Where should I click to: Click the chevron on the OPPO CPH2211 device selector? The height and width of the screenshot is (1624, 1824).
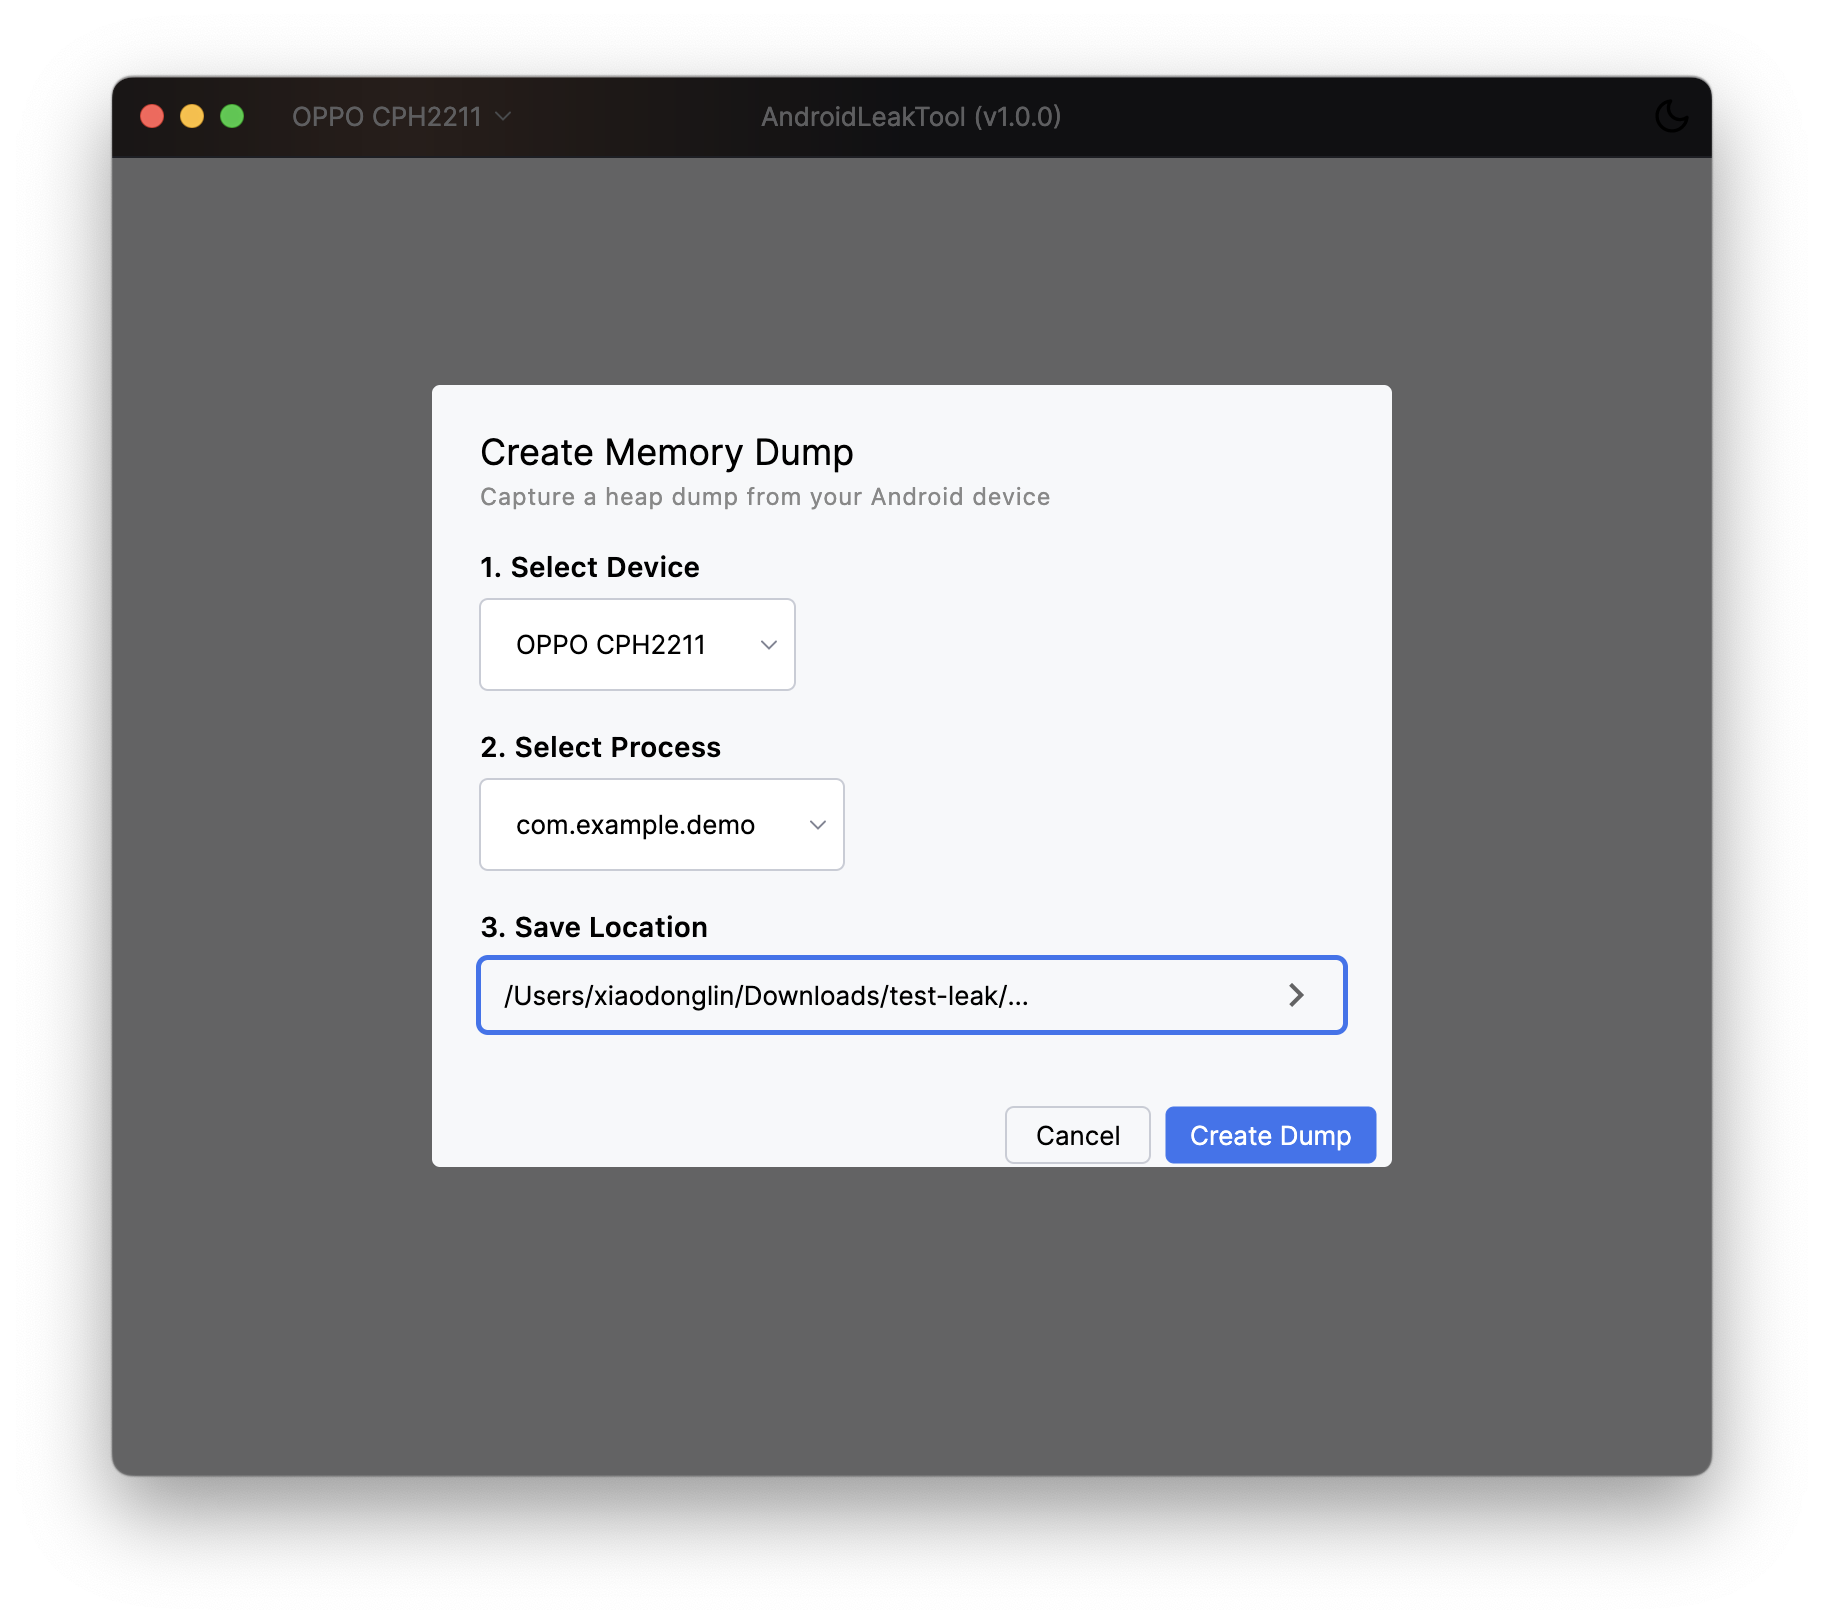pyautogui.click(x=767, y=645)
